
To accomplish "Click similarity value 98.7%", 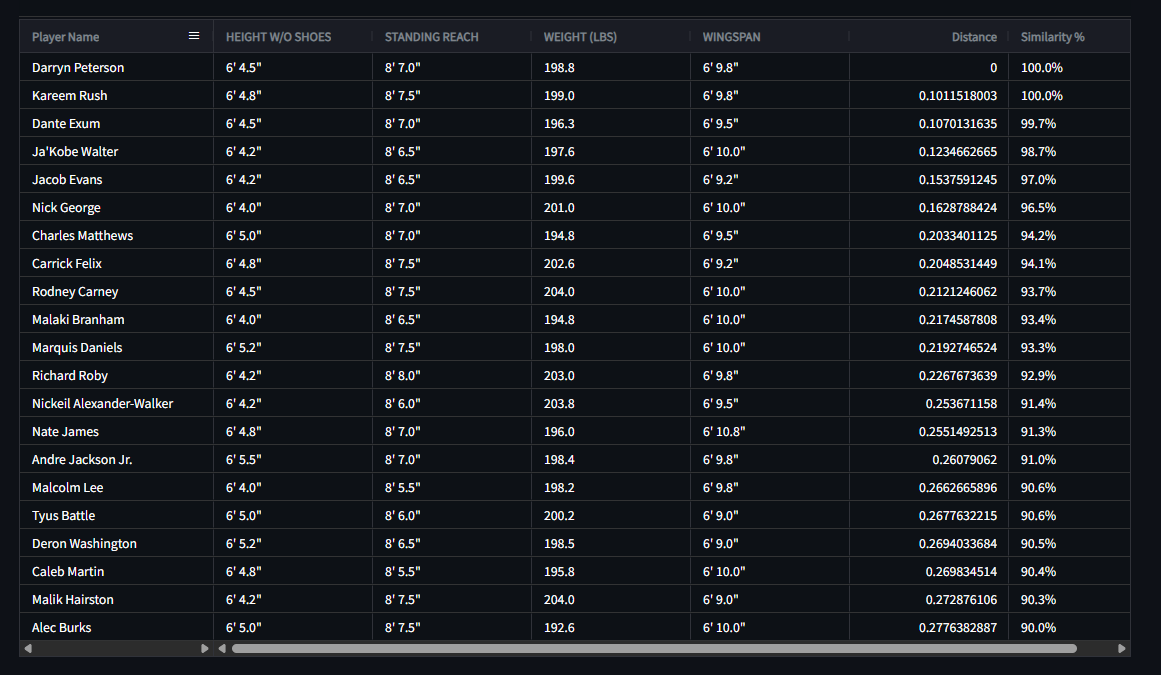I will point(1038,152).
